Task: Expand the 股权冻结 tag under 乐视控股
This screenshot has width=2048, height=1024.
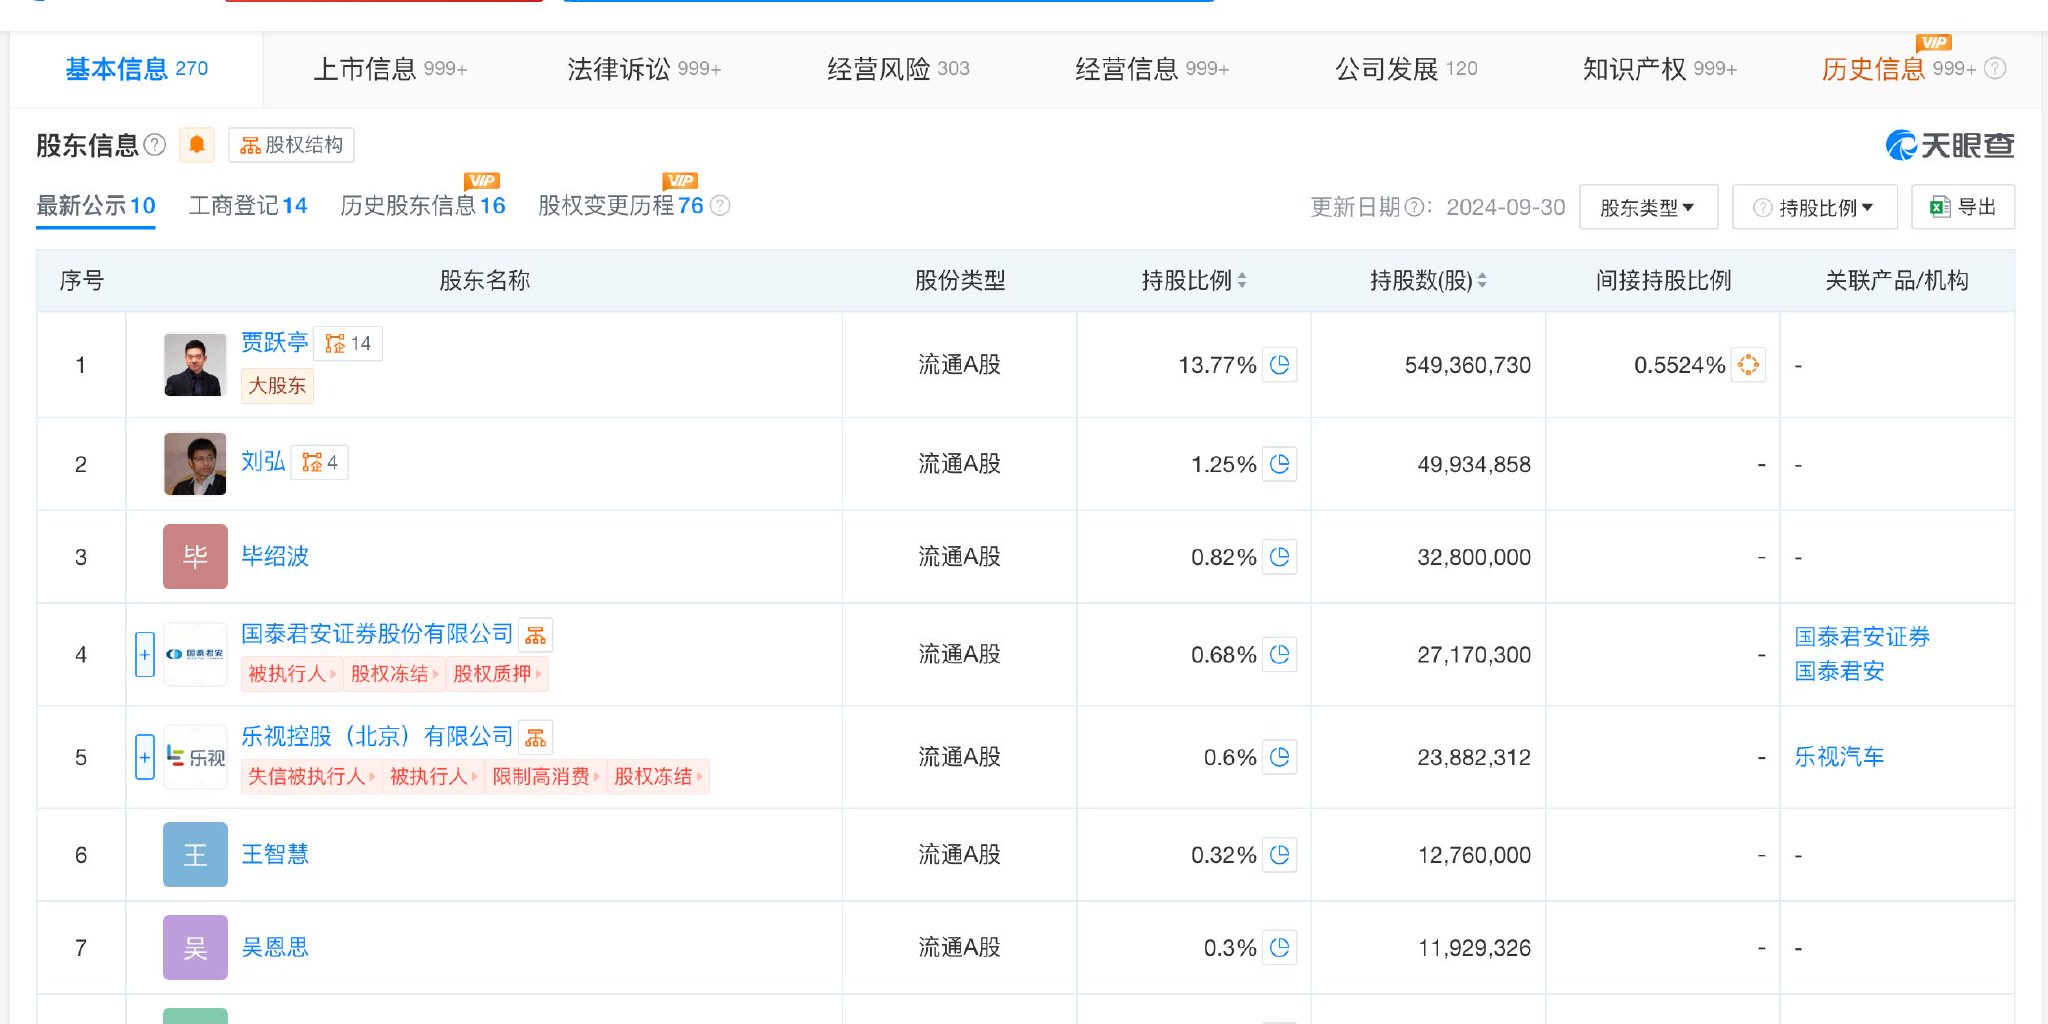Action: (x=658, y=776)
